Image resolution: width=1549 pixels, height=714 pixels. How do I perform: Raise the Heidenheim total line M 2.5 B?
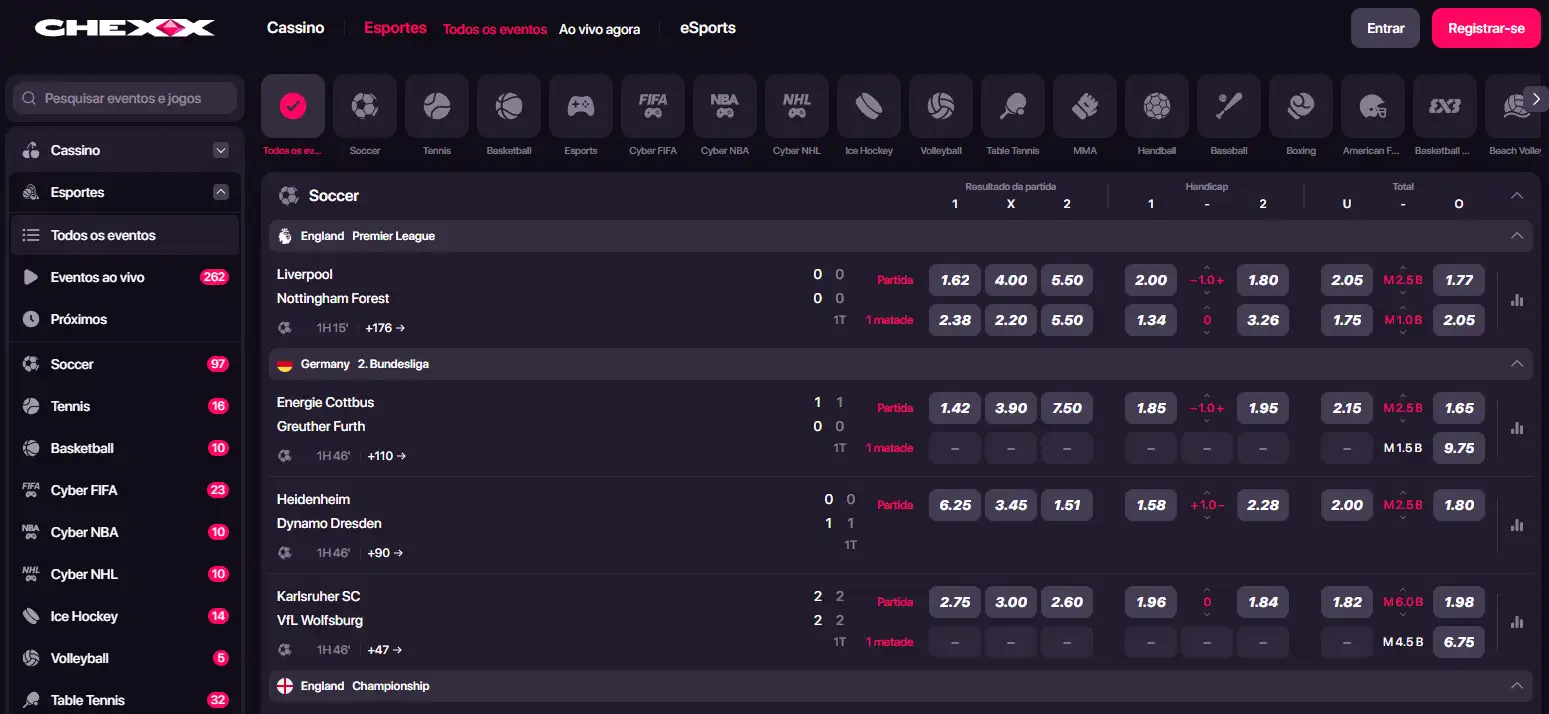[1403, 493]
